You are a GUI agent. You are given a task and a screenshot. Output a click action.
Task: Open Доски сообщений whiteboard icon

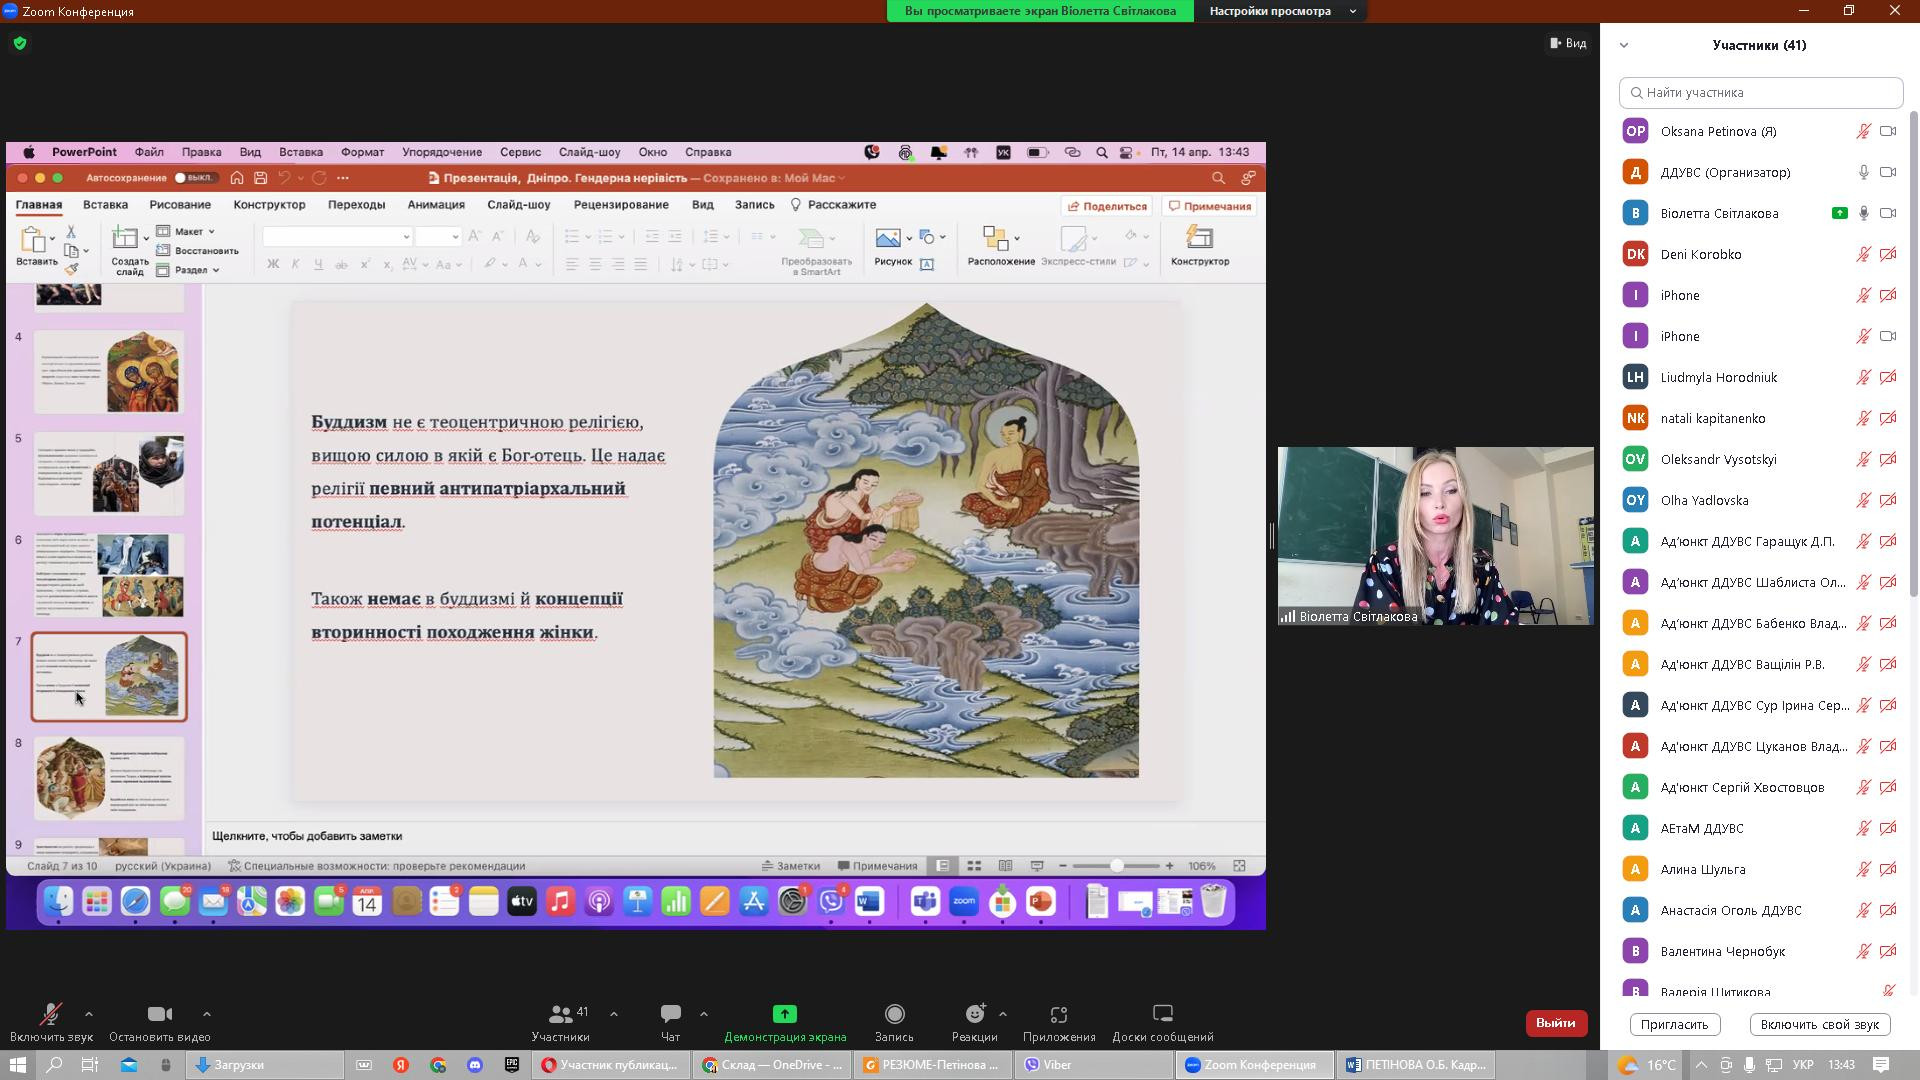click(x=1162, y=1014)
